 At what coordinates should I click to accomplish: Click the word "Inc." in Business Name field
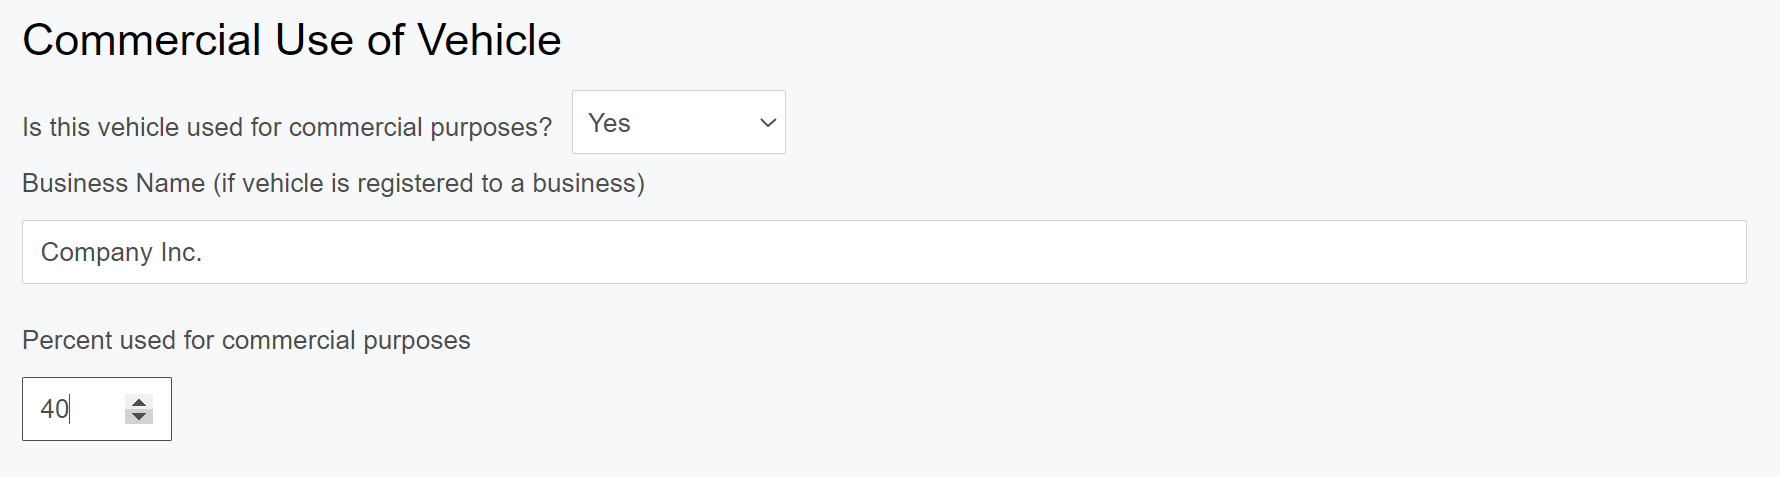(x=181, y=252)
